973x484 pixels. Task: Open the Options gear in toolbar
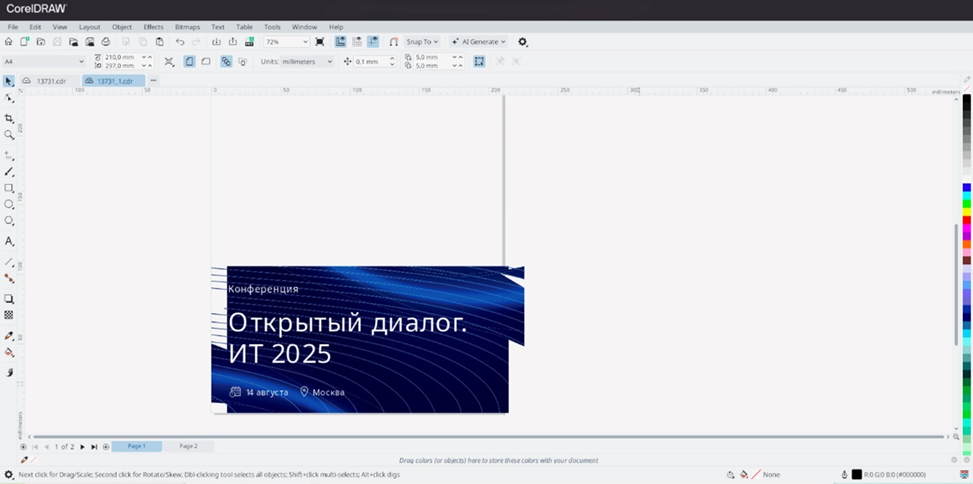click(x=522, y=42)
